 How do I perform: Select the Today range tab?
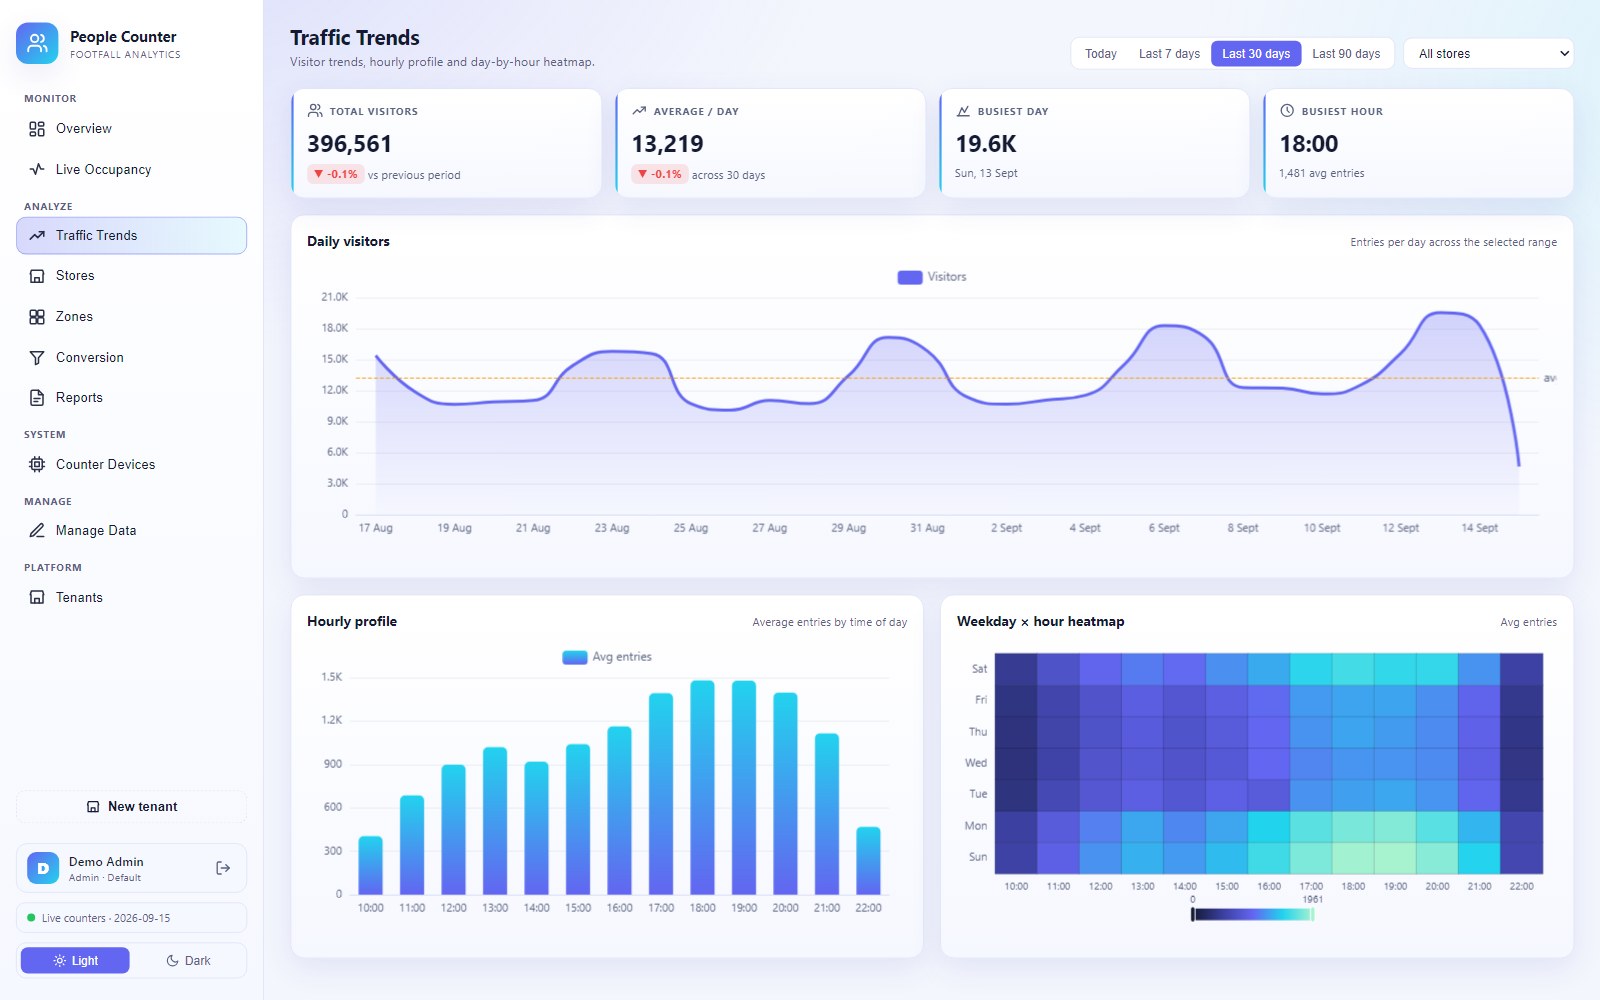(x=1101, y=54)
